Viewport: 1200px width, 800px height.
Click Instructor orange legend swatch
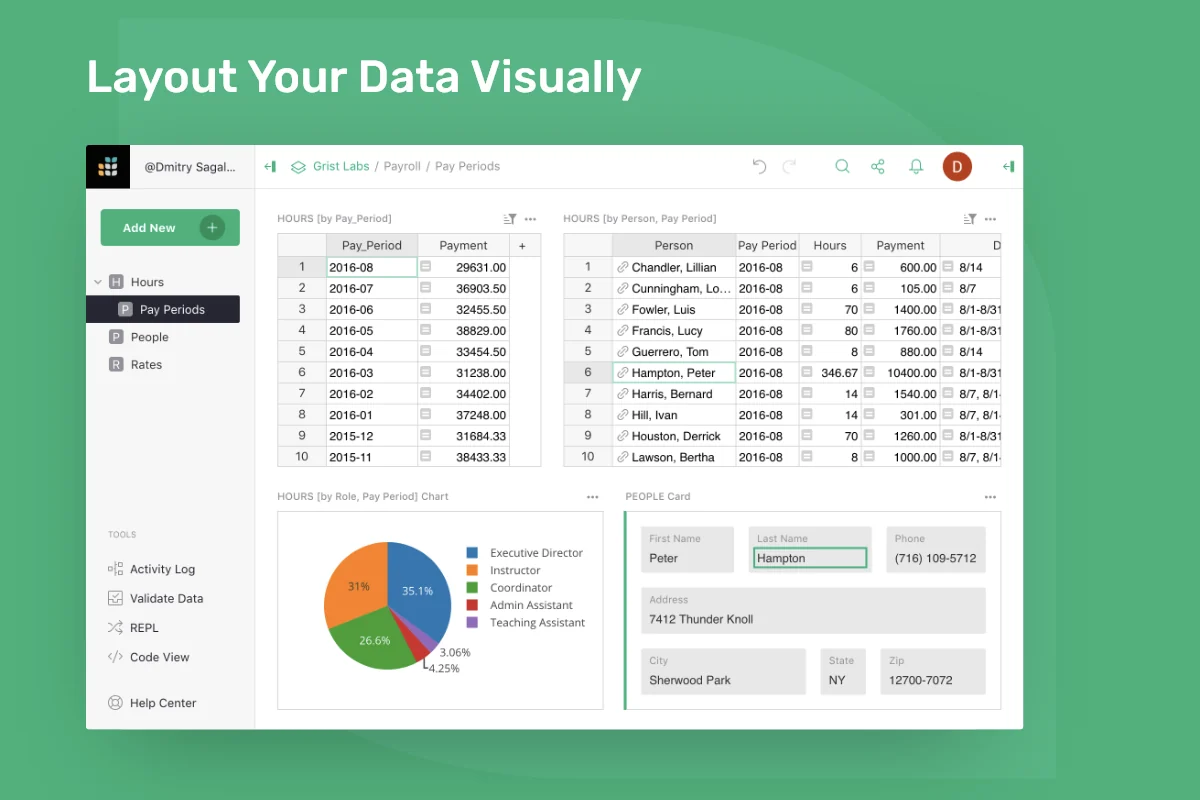[472, 570]
